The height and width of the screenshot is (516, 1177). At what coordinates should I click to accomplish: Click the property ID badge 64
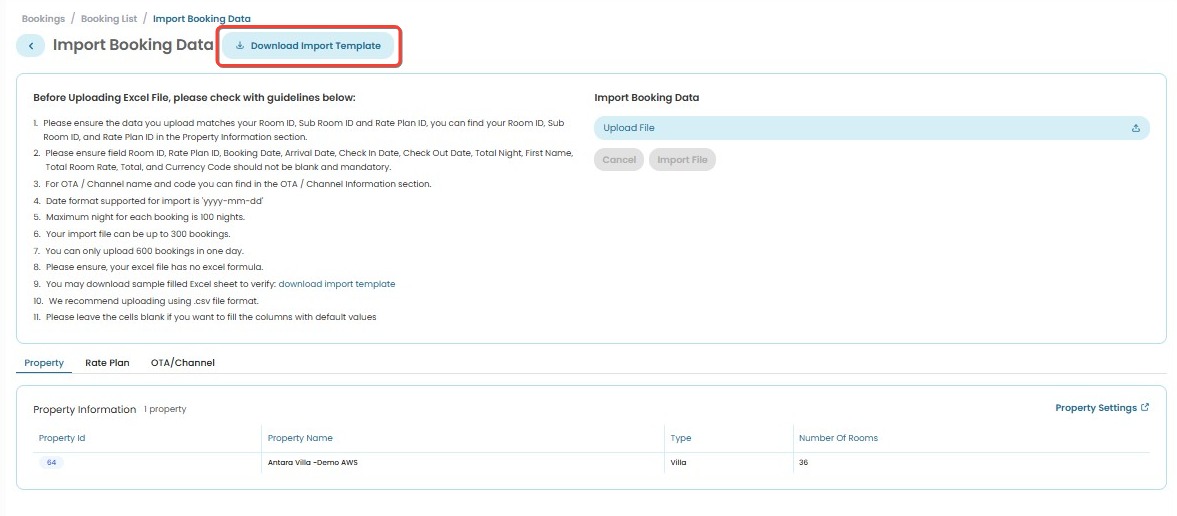click(51, 463)
